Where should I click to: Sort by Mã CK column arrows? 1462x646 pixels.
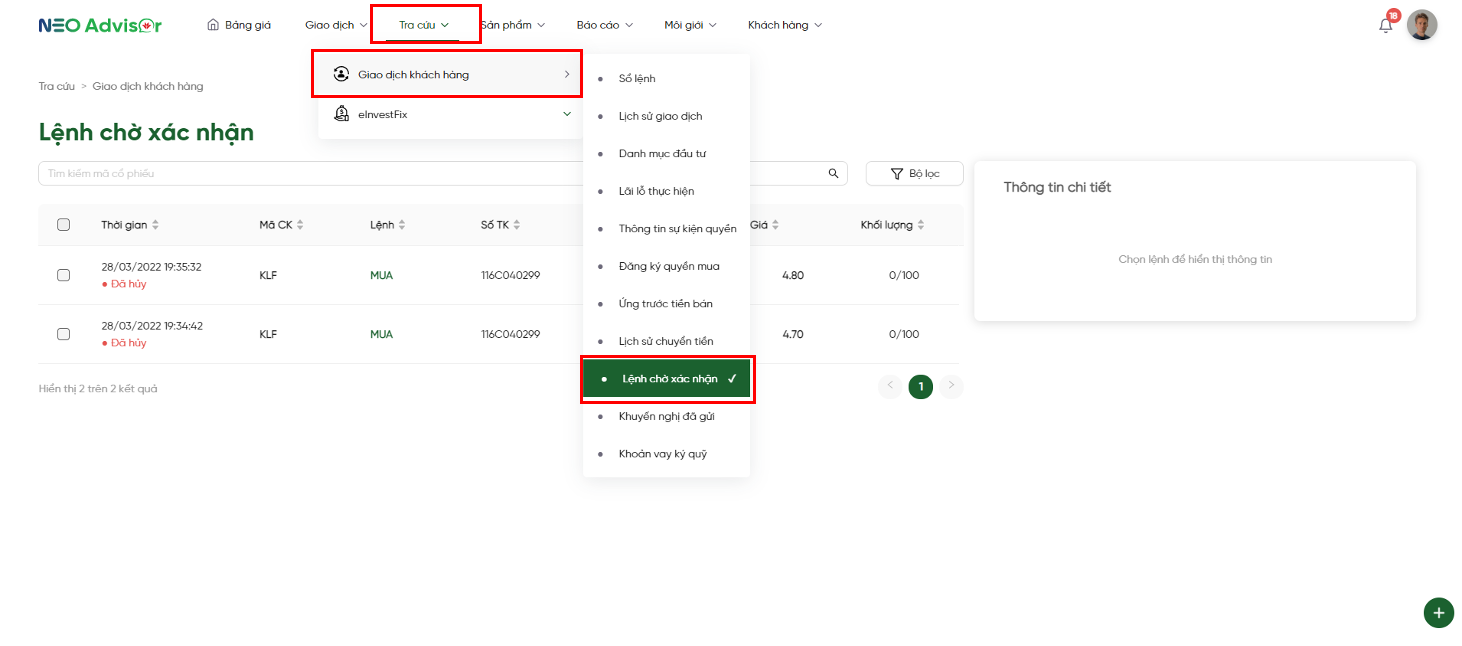click(300, 225)
